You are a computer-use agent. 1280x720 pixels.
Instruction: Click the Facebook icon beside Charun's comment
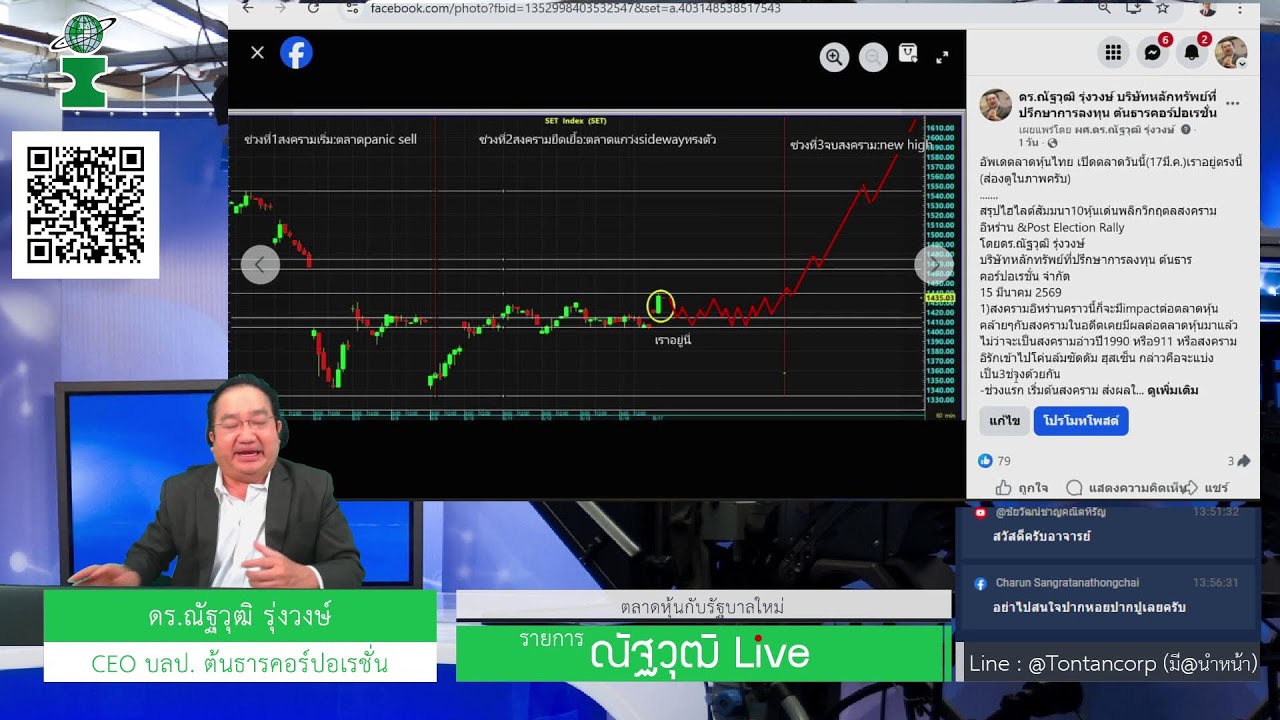980,583
